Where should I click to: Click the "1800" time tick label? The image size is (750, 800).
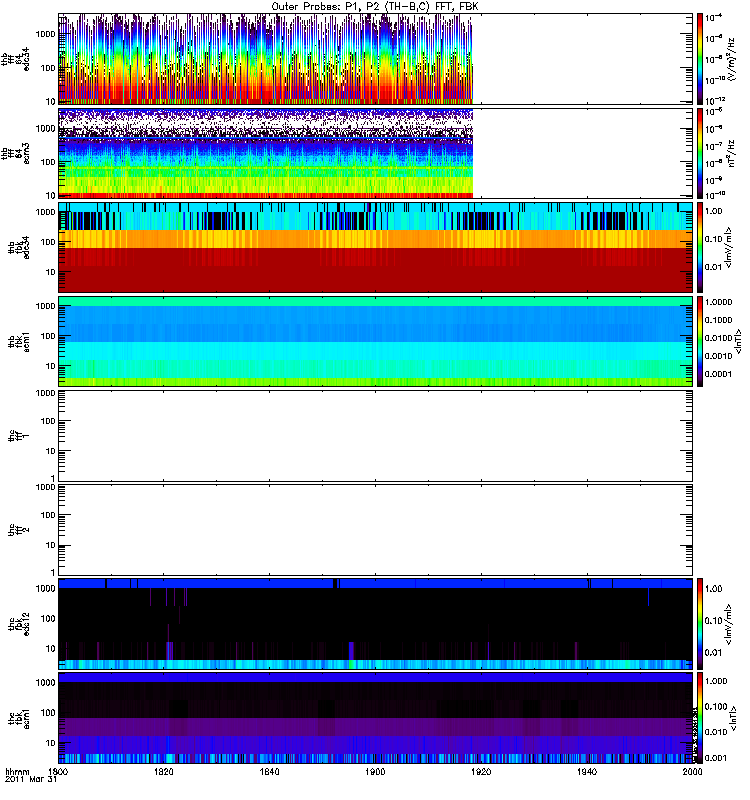tap(59, 772)
